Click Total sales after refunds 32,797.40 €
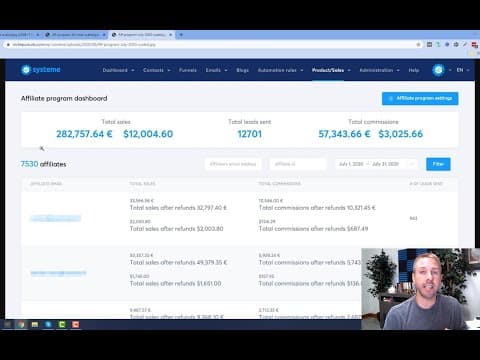This screenshot has height=360, width=480. (178, 208)
